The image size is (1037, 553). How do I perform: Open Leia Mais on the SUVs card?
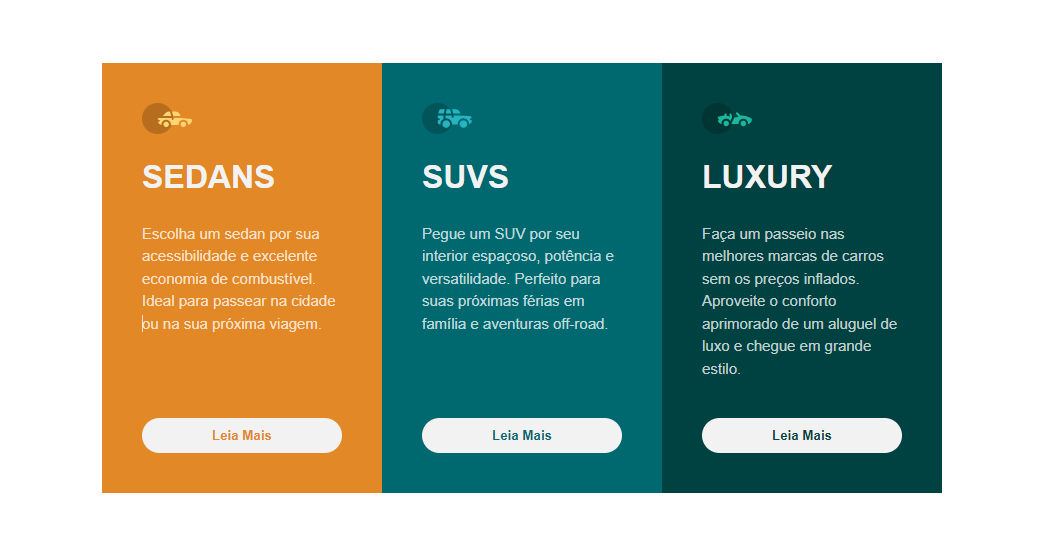click(x=522, y=435)
